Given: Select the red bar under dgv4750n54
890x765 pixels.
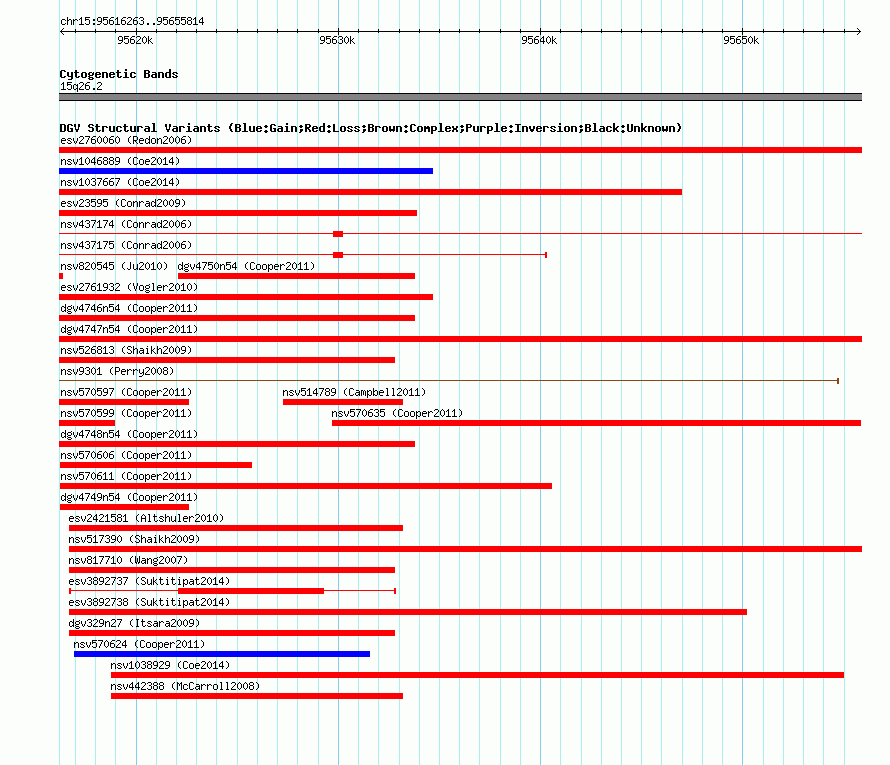Looking at the screenshot, I should coord(296,276).
